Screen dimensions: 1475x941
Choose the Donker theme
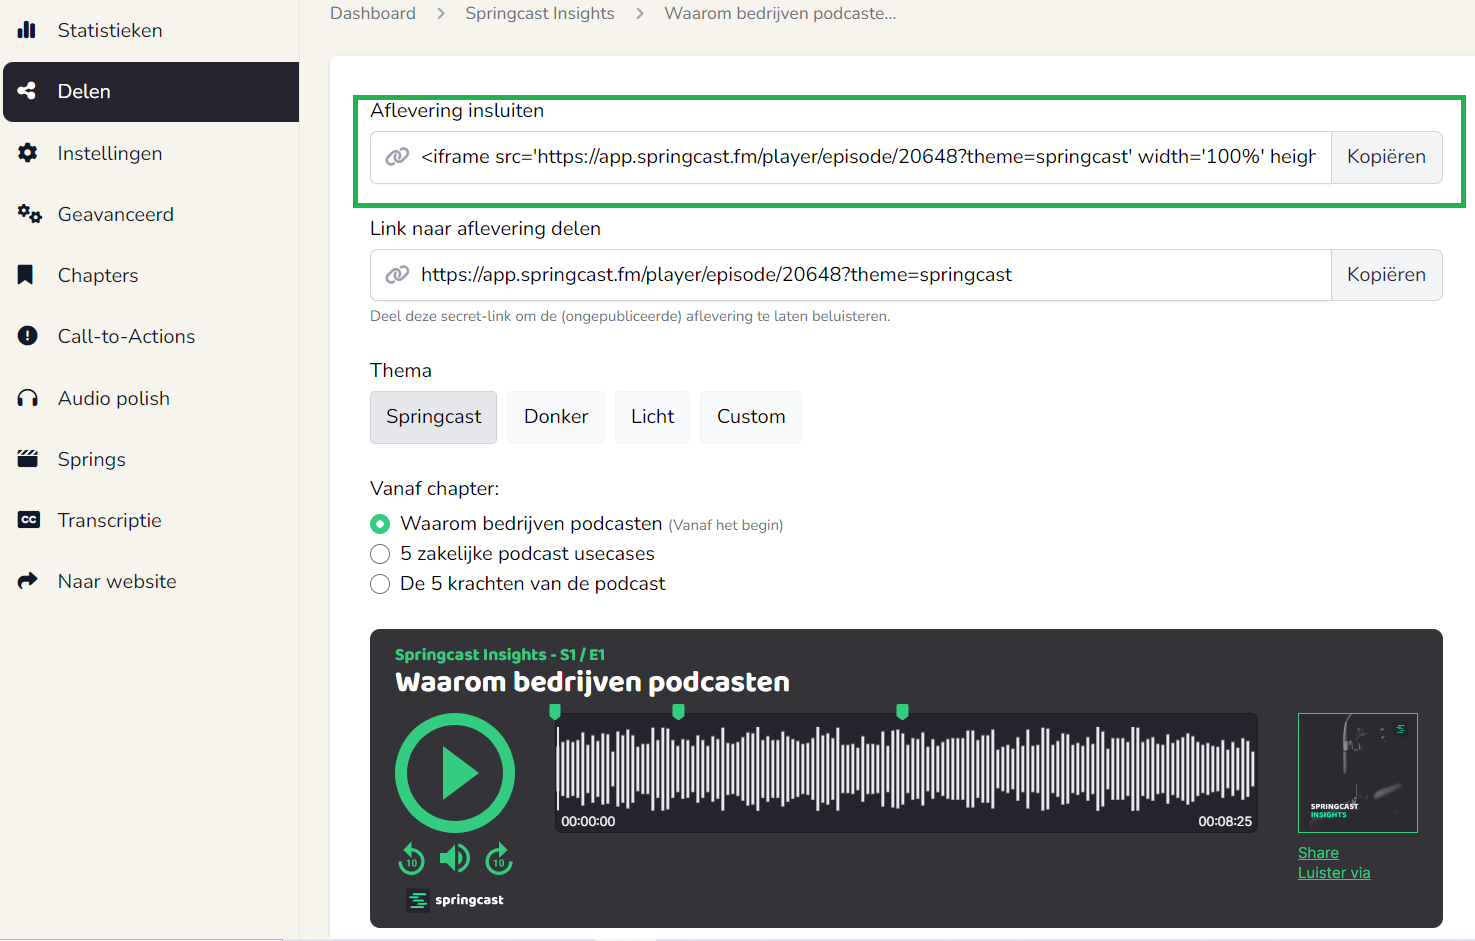click(x=556, y=417)
